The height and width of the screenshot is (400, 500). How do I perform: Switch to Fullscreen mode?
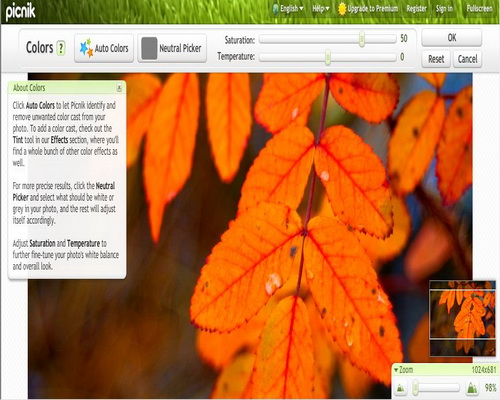coord(479,9)
